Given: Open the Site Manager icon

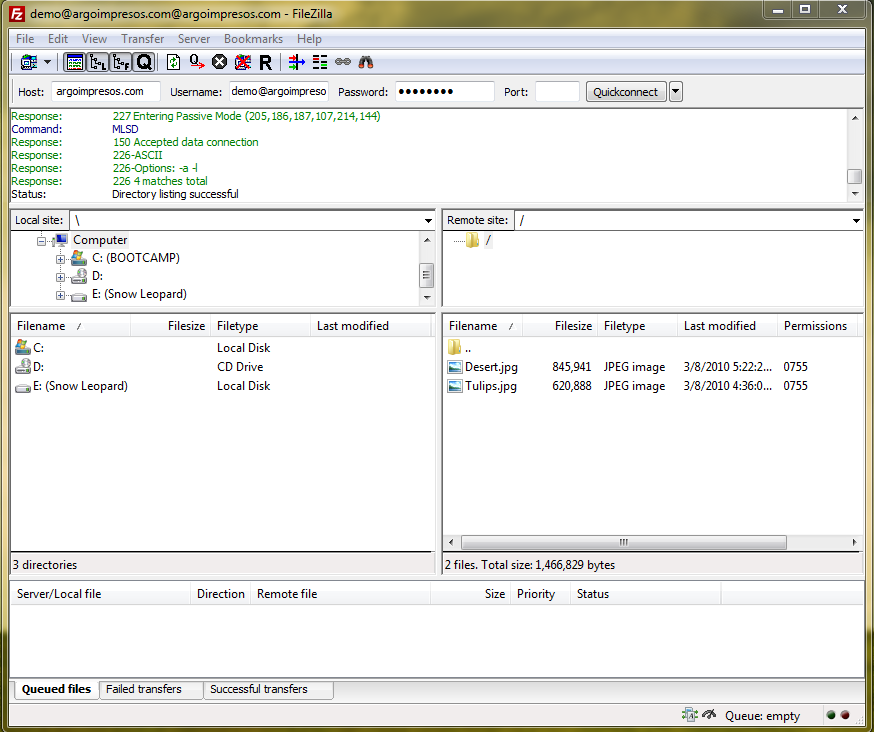Looking at the screenshot, I should 28,62.
